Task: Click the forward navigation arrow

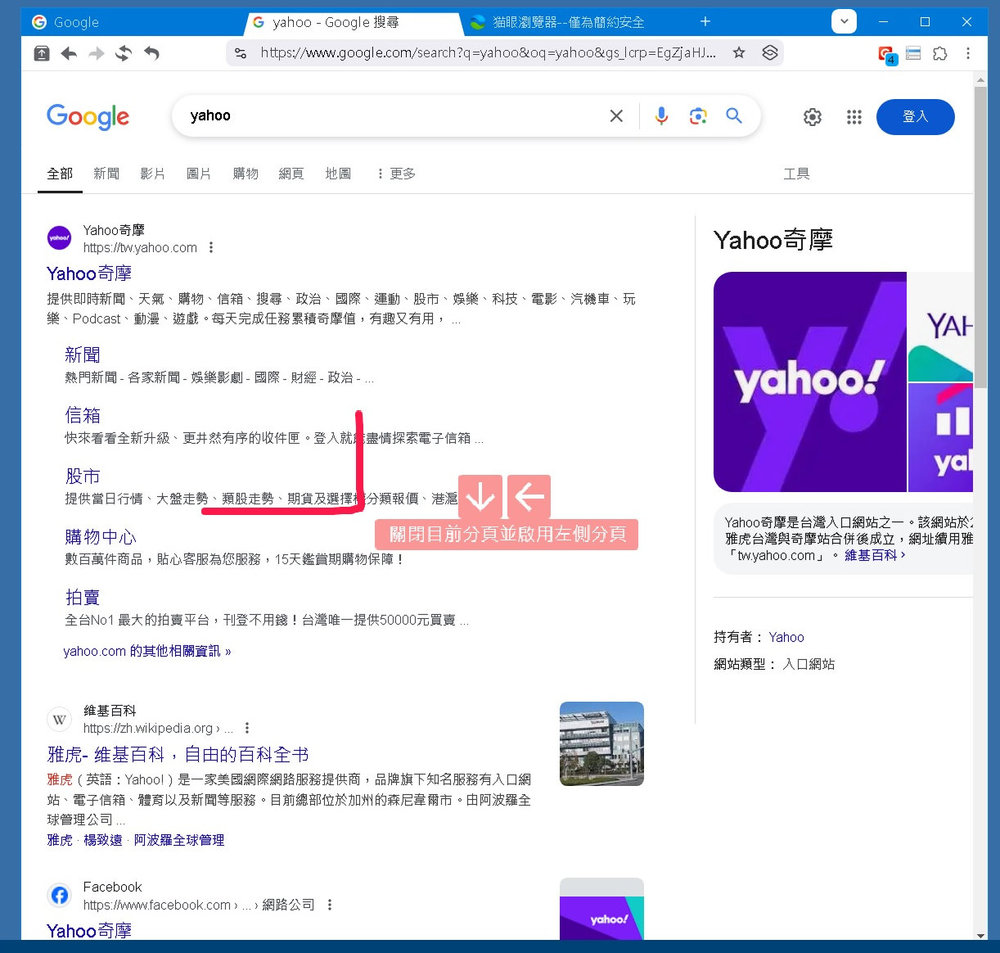Action: click(x=96, y=54)
